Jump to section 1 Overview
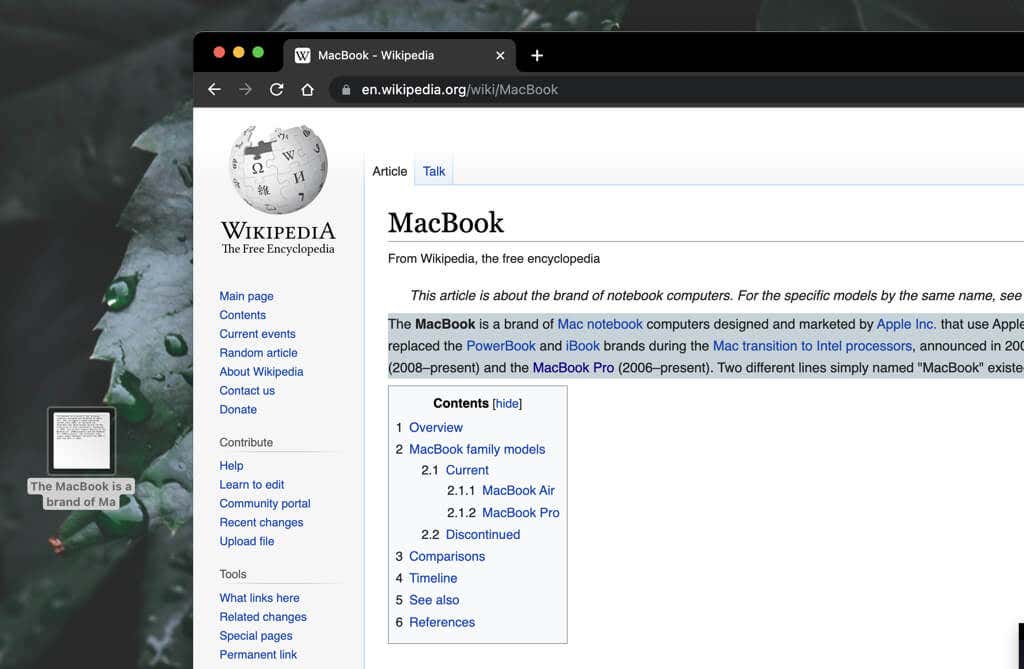 [436, 427]
